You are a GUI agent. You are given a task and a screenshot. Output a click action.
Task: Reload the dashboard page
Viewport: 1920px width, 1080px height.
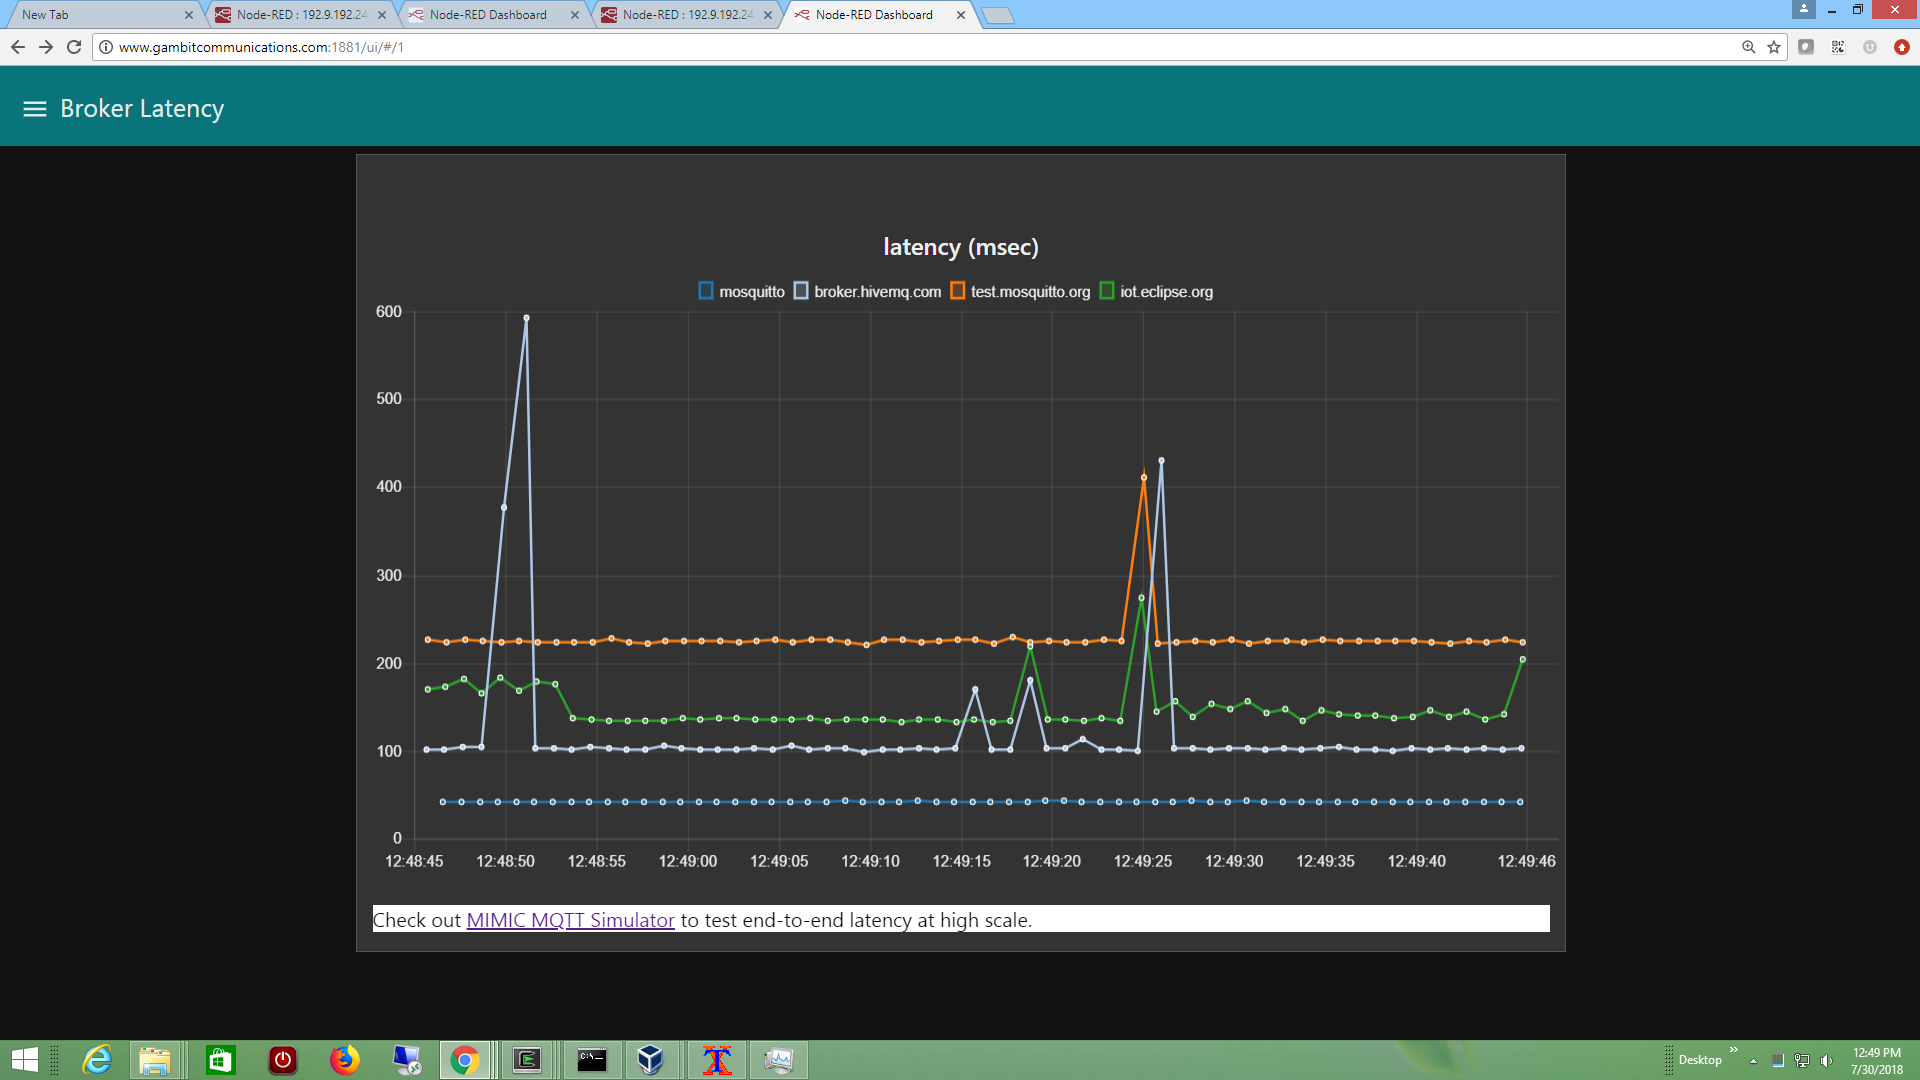pos(74,47)
